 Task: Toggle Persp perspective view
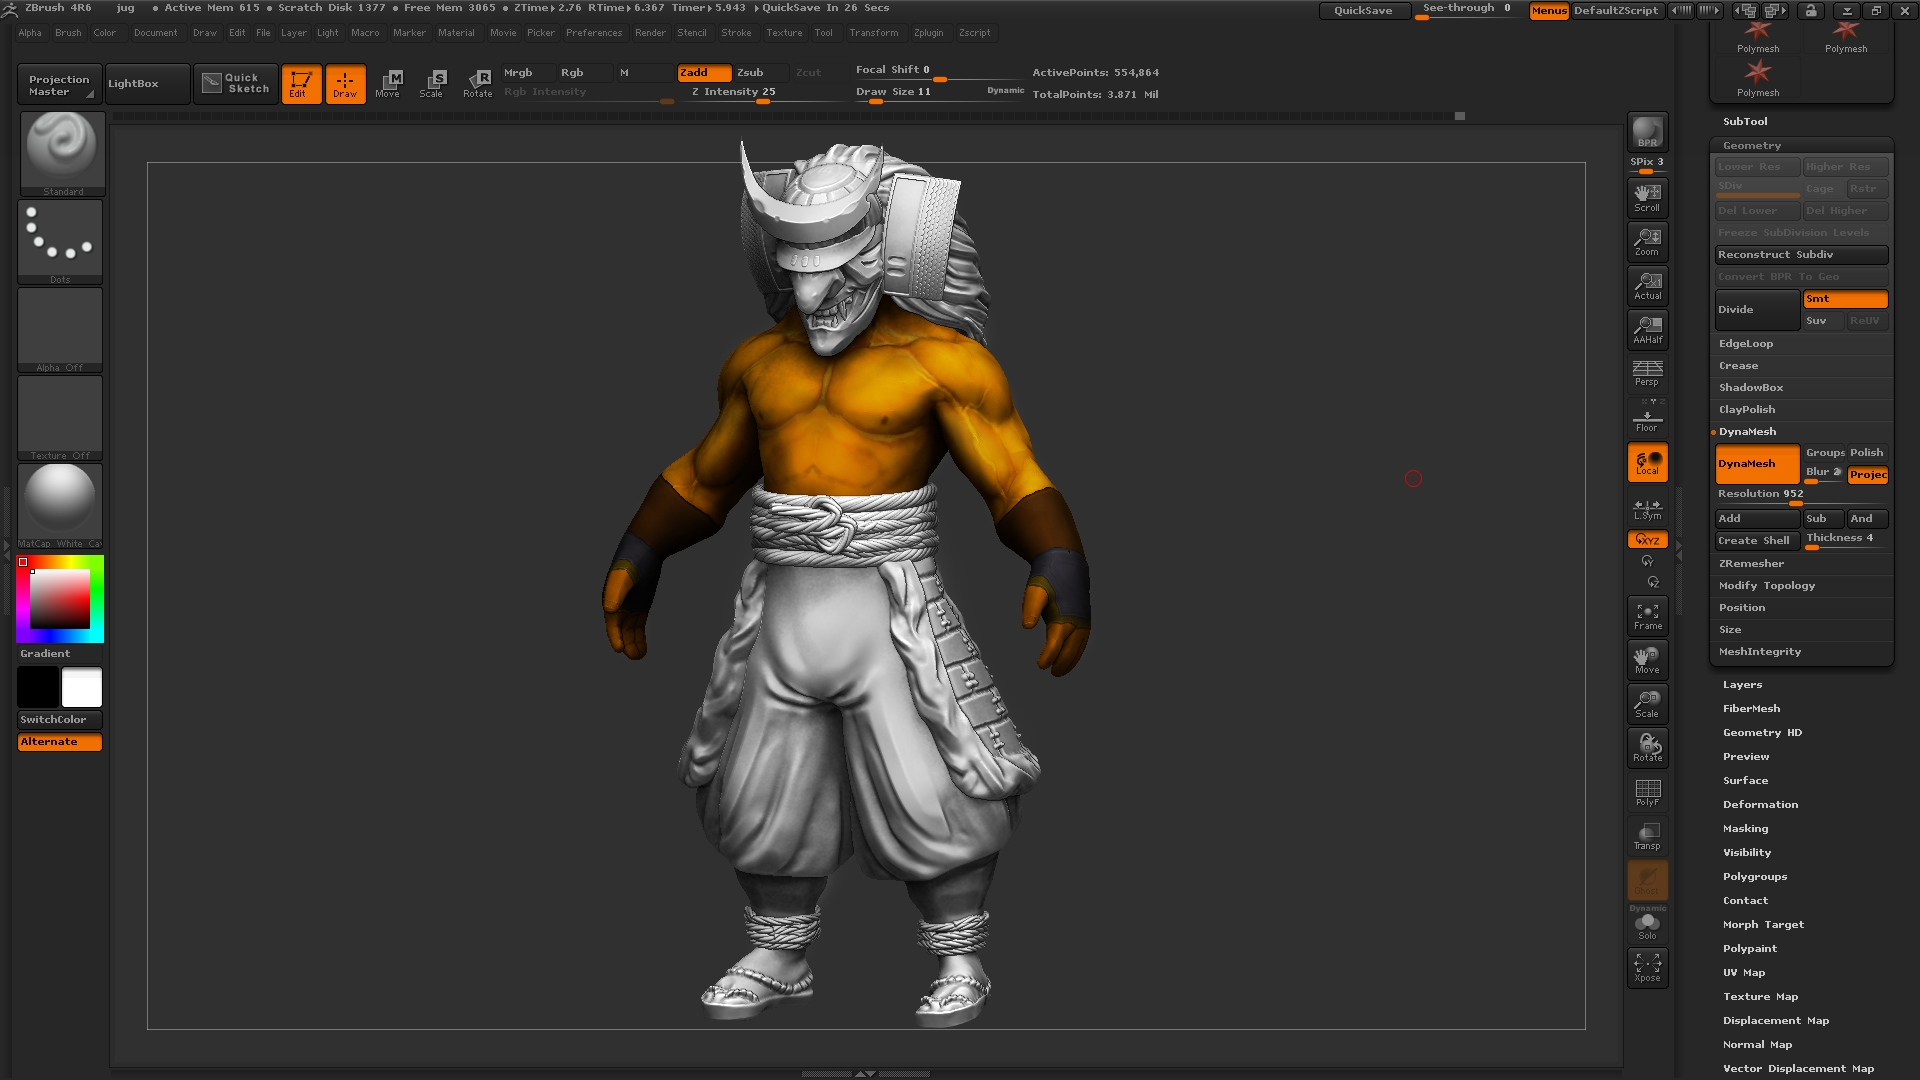[x=1647, y=373]
